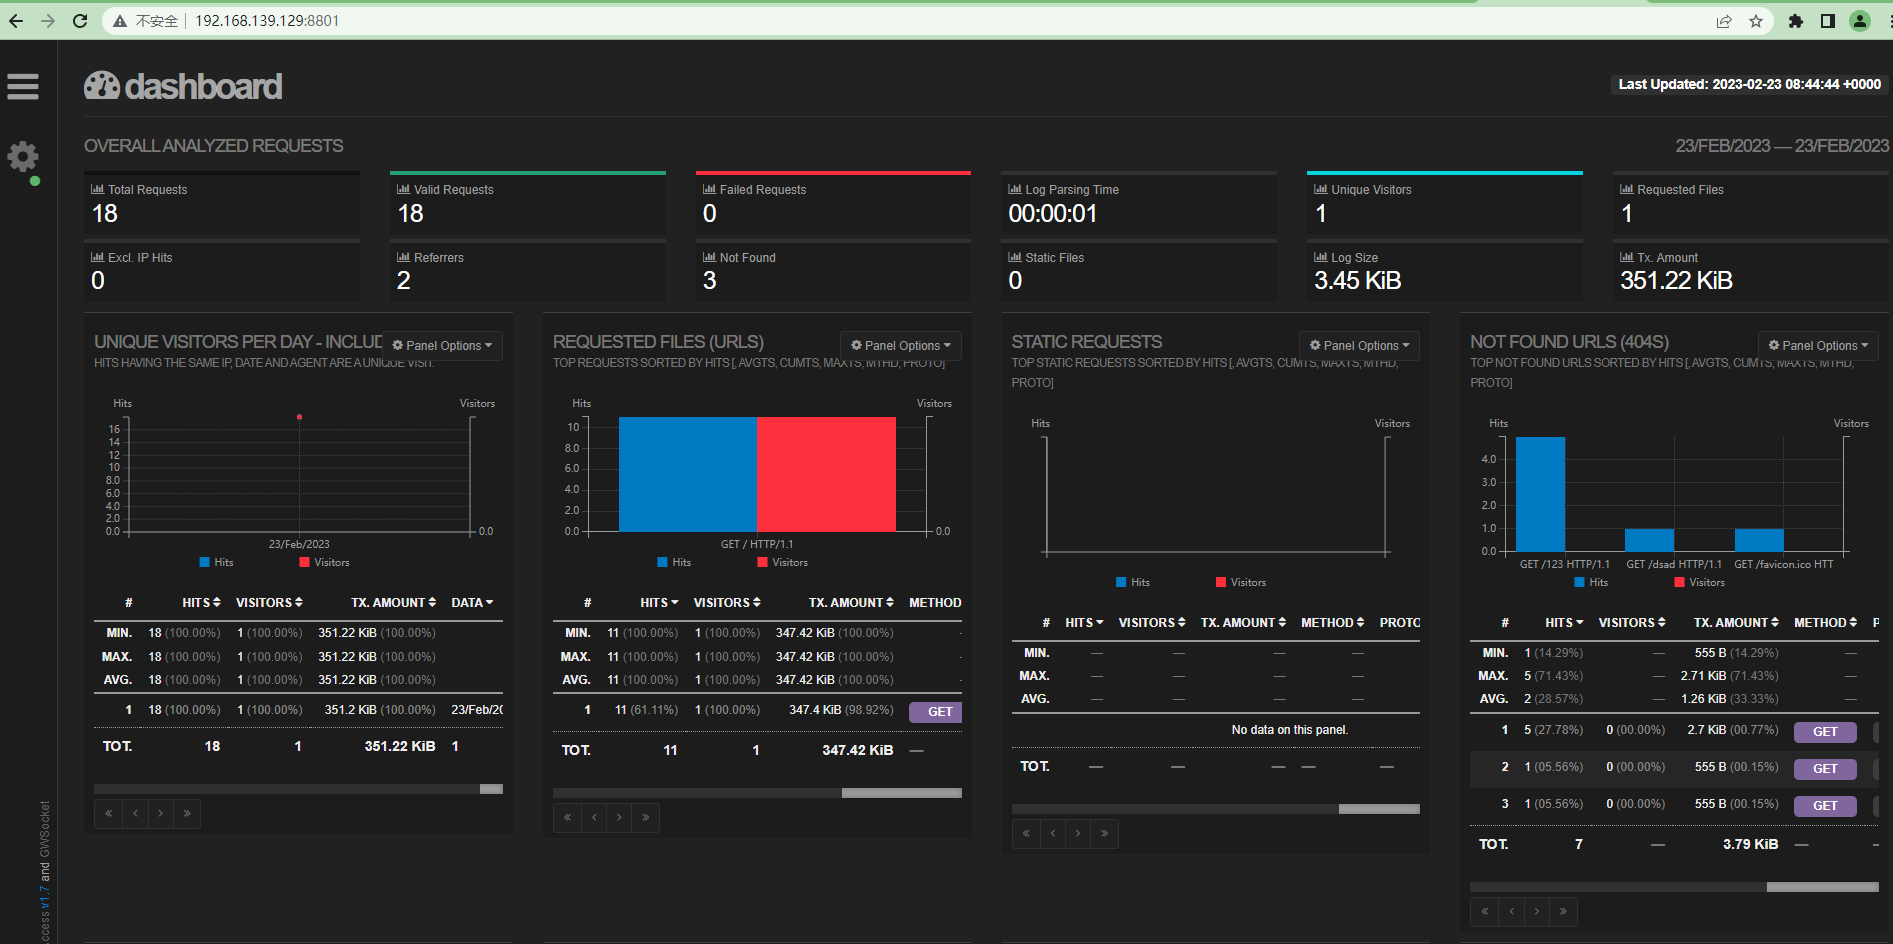Click GET badge in Not Found URLs row 2

coord(1825,769)
